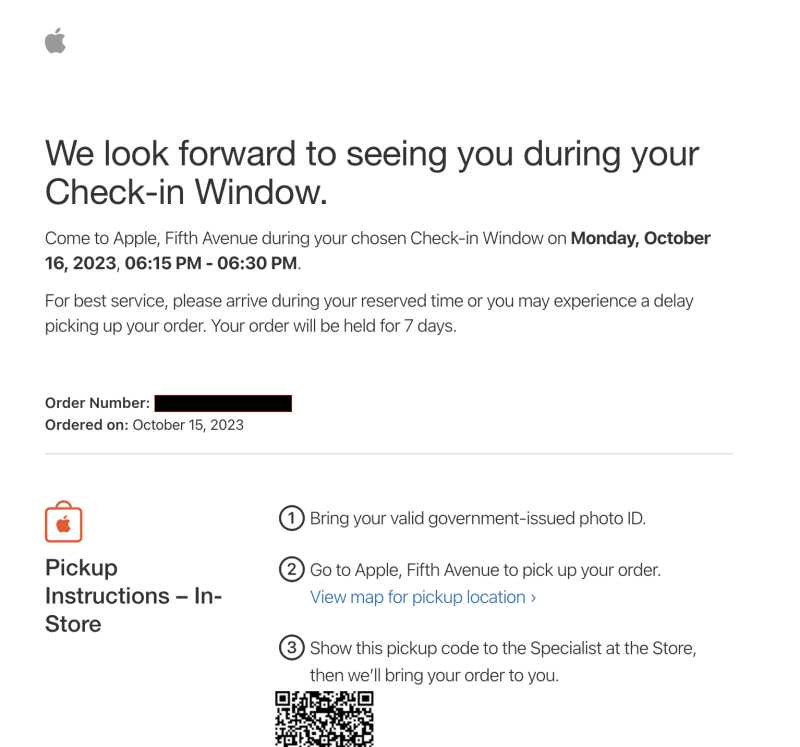Screen dimensions: 800x747
Task: Click the circled number 1 step icon
Action: (291, 518)
